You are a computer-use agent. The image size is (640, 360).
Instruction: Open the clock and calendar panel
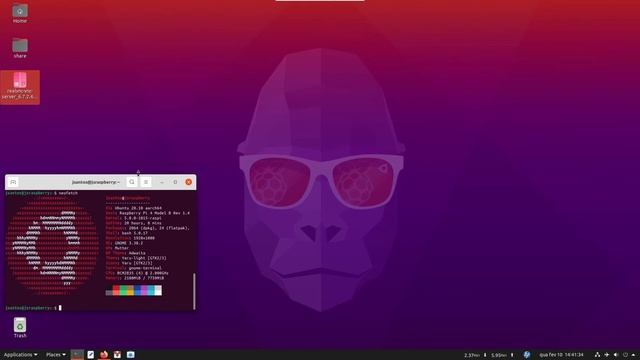(x=561, y=355)
